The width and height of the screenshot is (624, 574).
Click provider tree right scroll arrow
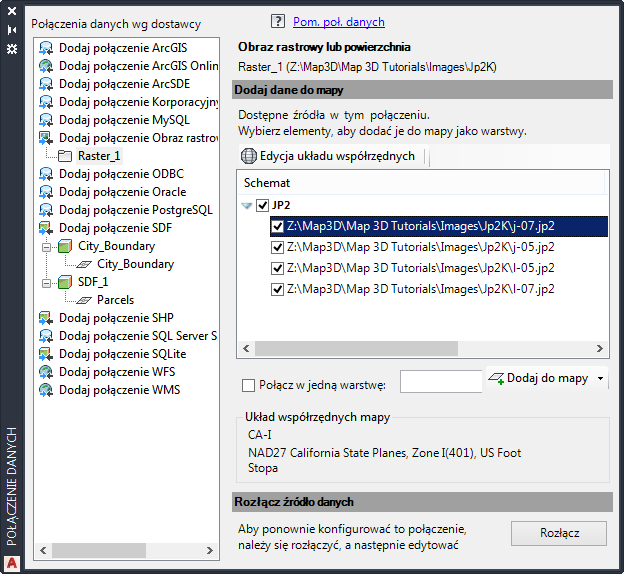(210, 551)
